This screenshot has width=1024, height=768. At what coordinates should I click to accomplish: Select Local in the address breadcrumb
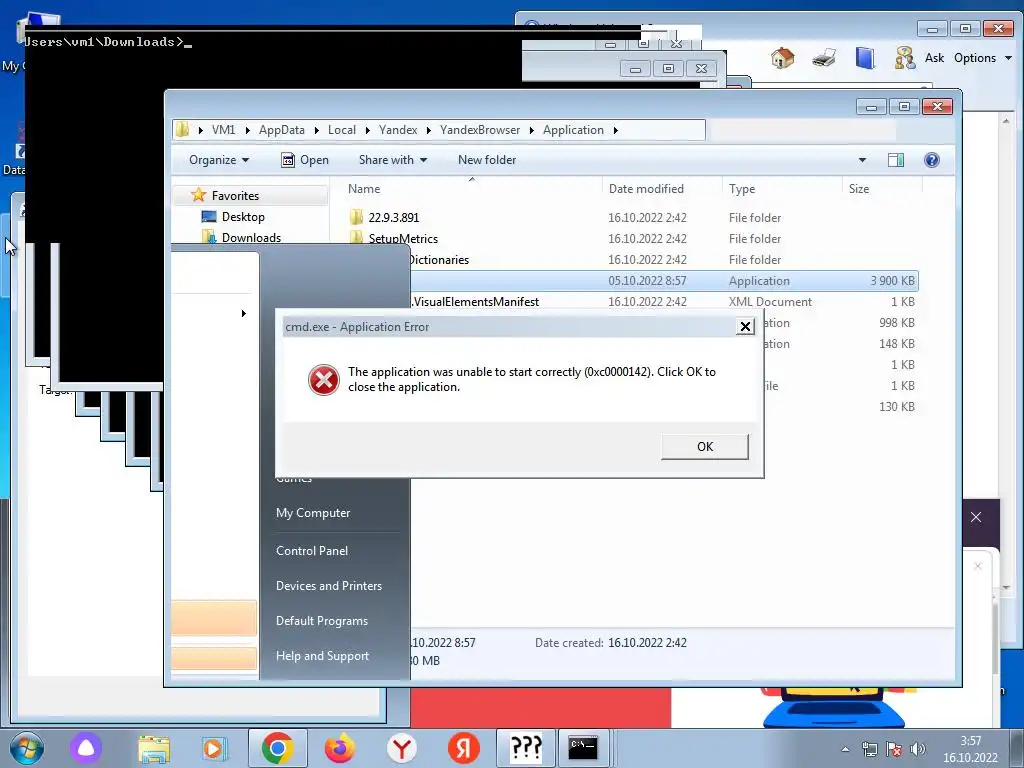[342, 130]
